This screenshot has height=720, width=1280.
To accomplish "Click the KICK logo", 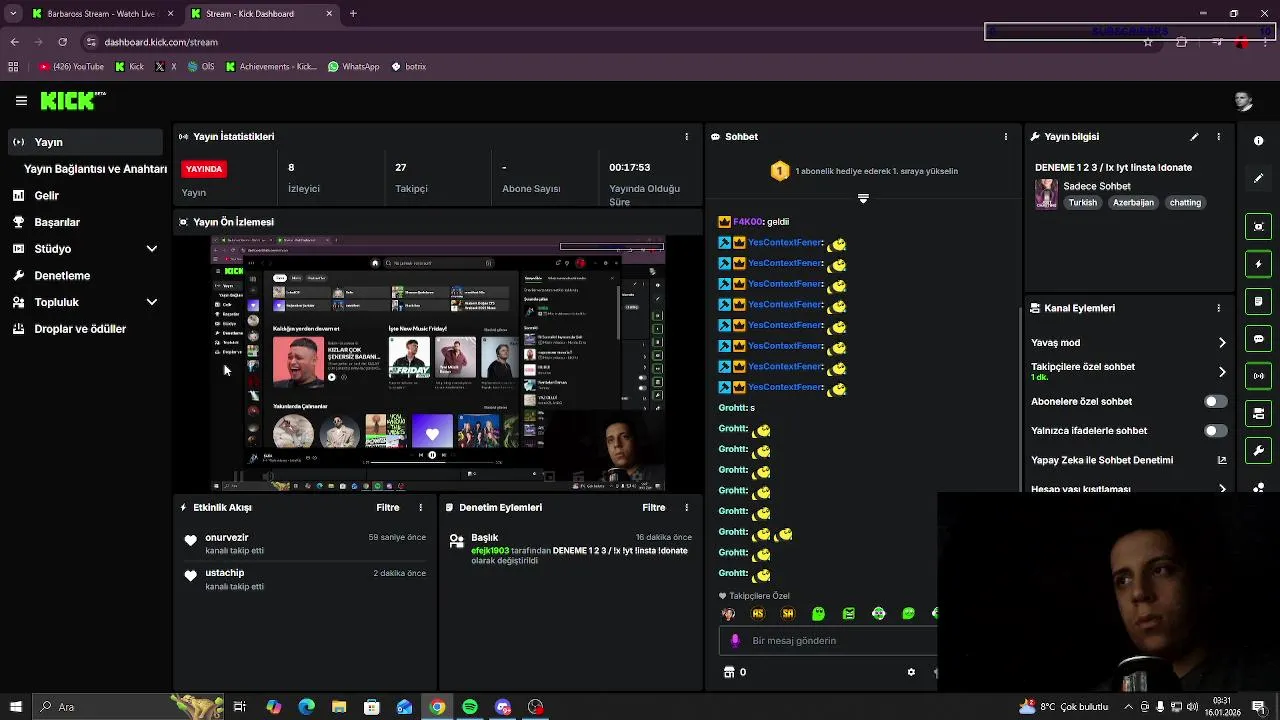I will 73,101.
